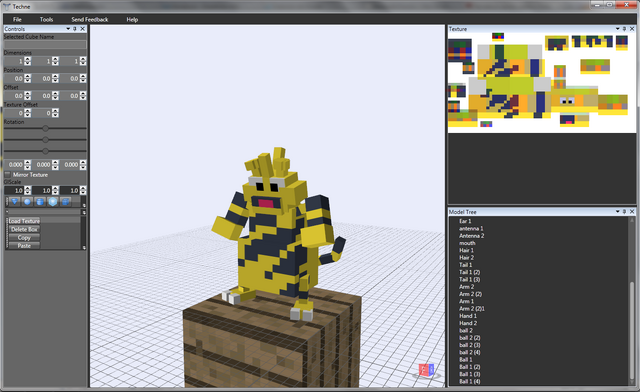Select 'Hand 1' in the Model Tree
This screenshot has width=640, height=392.
[x=468, y=316]
